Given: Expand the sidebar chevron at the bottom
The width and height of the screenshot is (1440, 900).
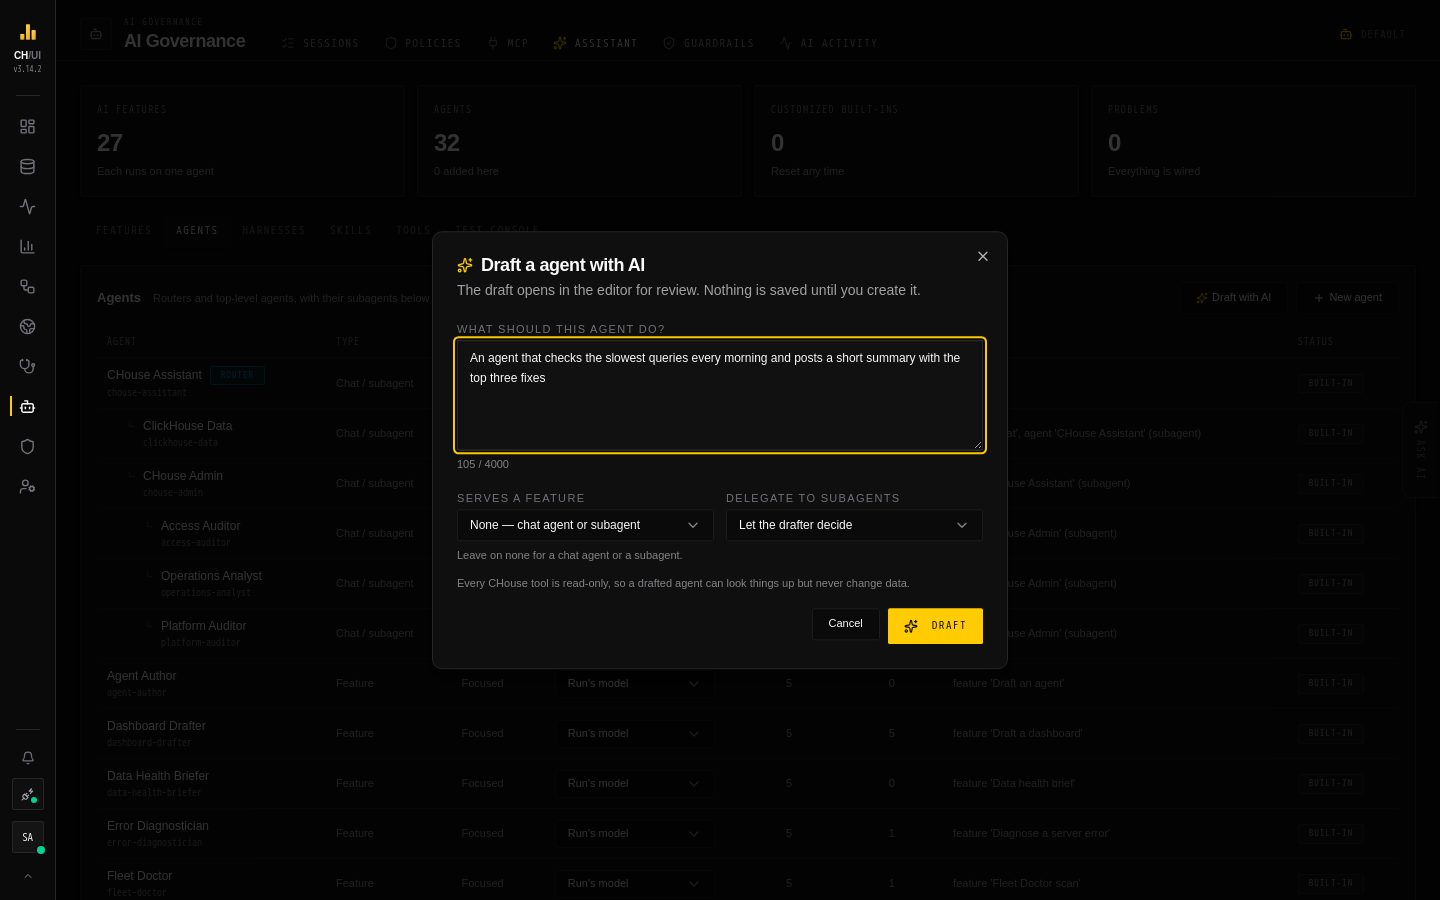Looking at the screenshot, I should 28,877.
